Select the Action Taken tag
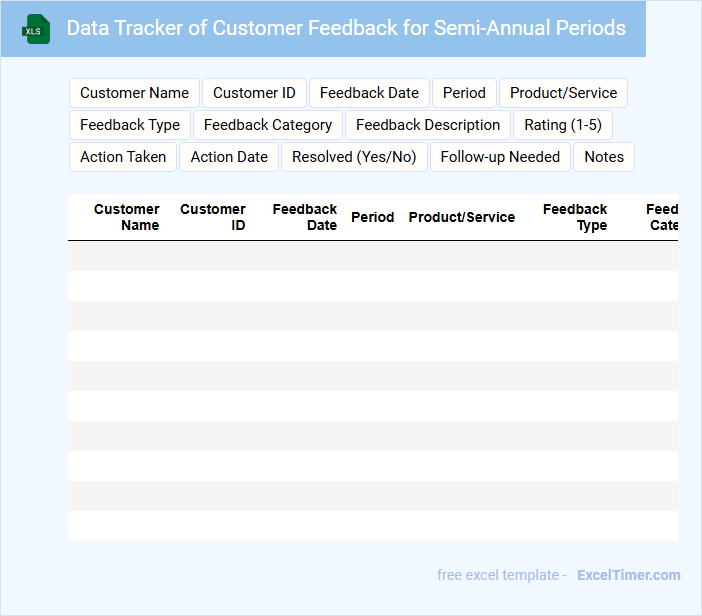Screen dimensions: 702x616 (x=123, y=157)
